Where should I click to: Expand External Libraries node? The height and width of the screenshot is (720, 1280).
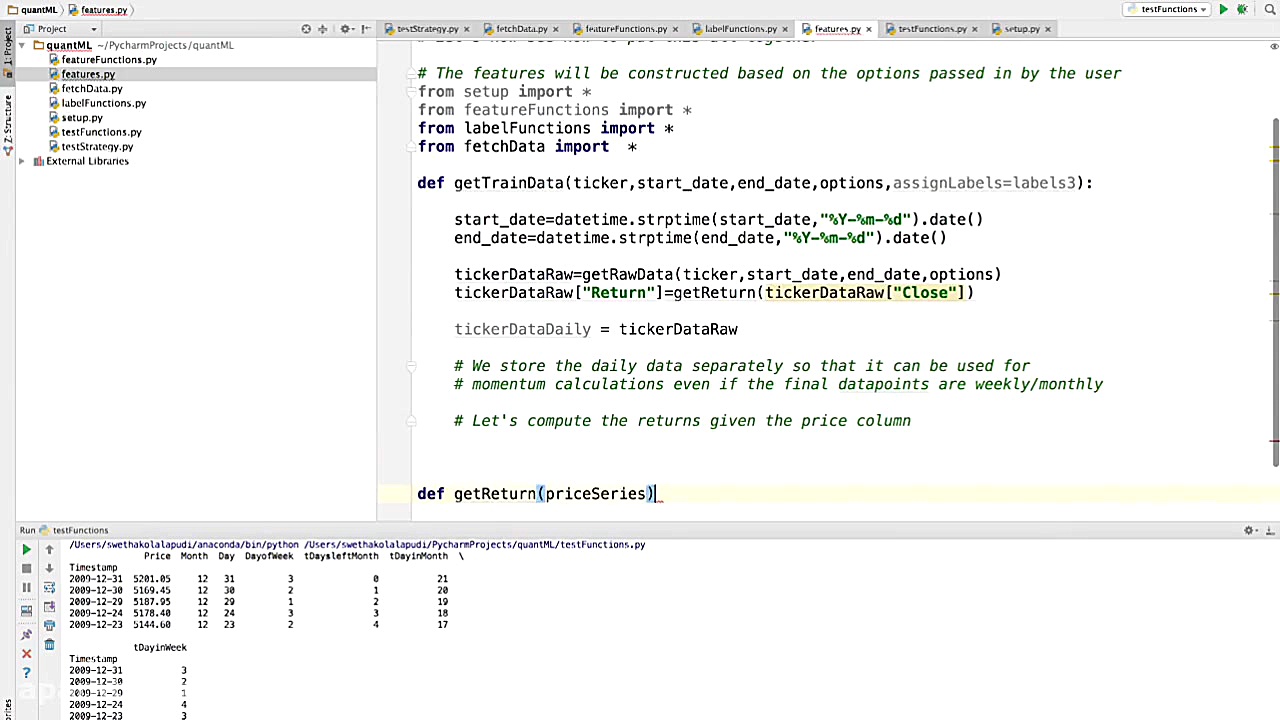(23, 161)
